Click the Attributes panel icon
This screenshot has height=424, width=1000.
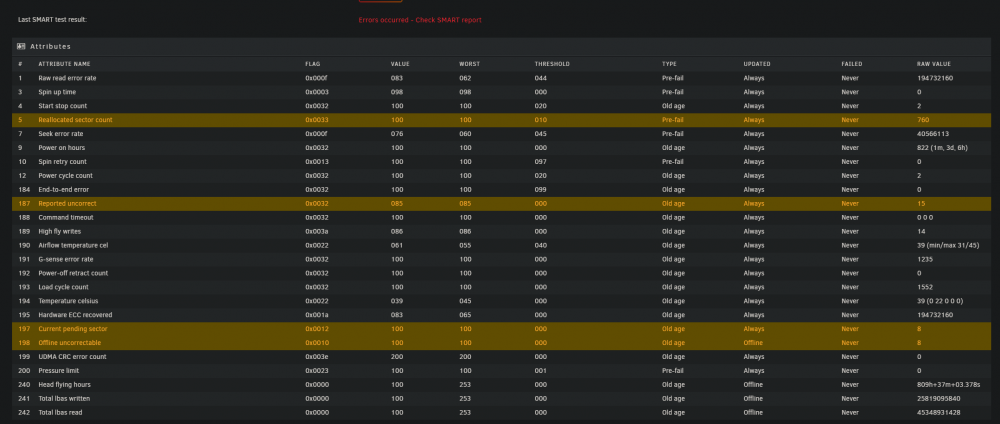point(20,47)
